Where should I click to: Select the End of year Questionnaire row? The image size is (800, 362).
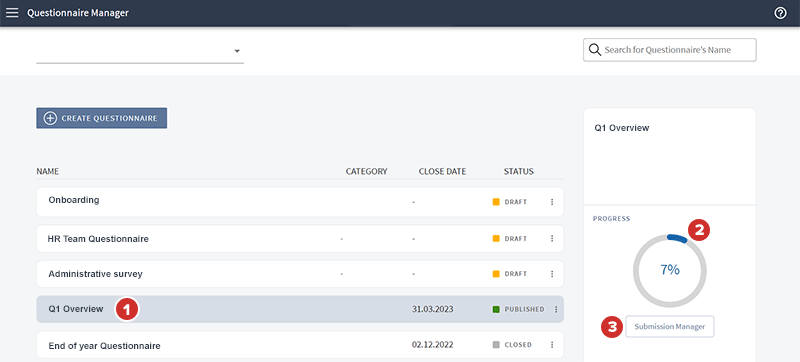[300, 346]
